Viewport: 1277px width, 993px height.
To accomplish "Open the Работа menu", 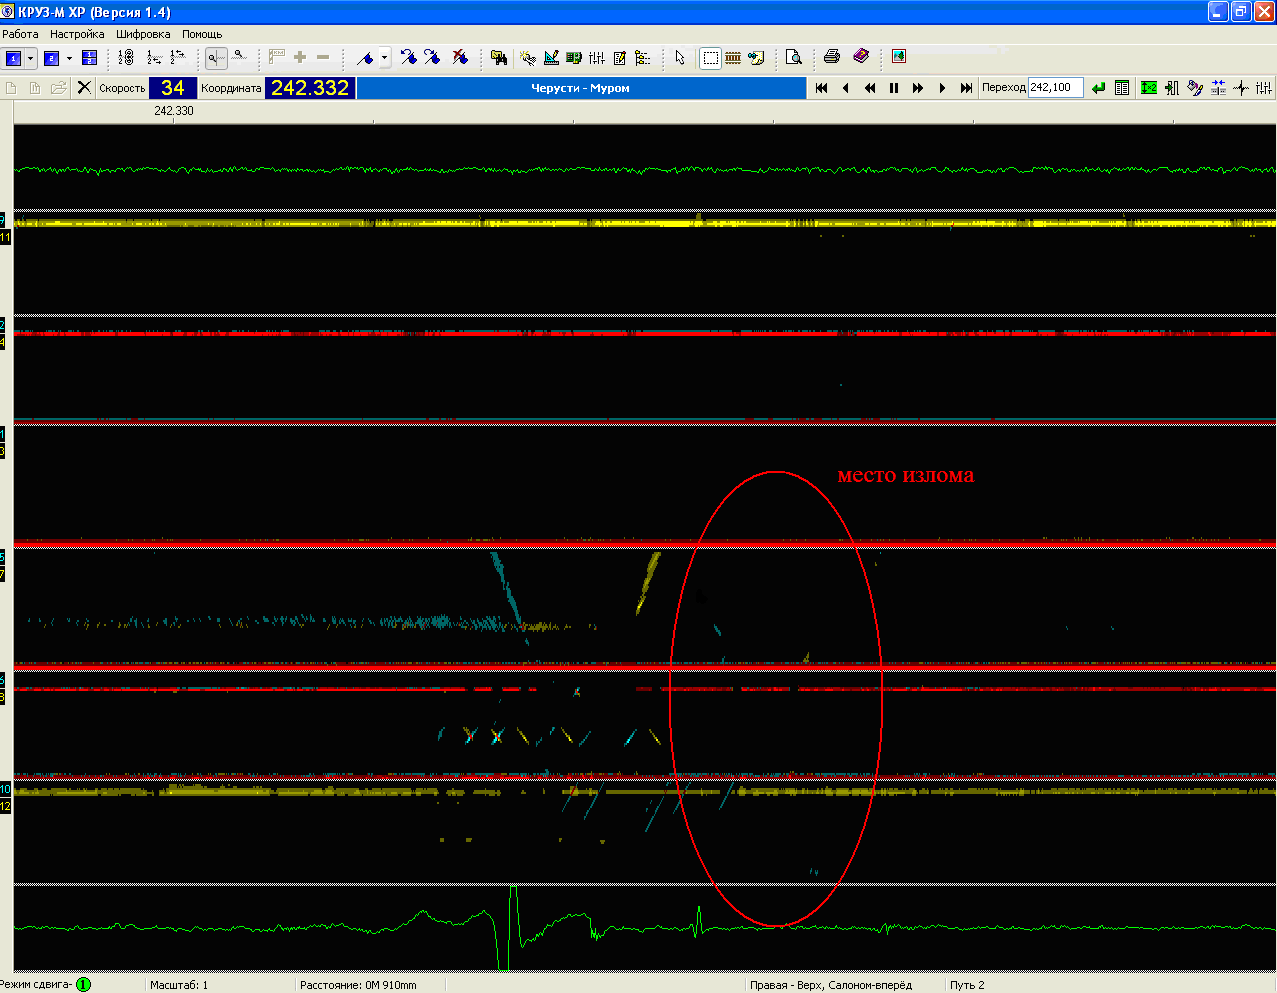I will pos(20,34).
